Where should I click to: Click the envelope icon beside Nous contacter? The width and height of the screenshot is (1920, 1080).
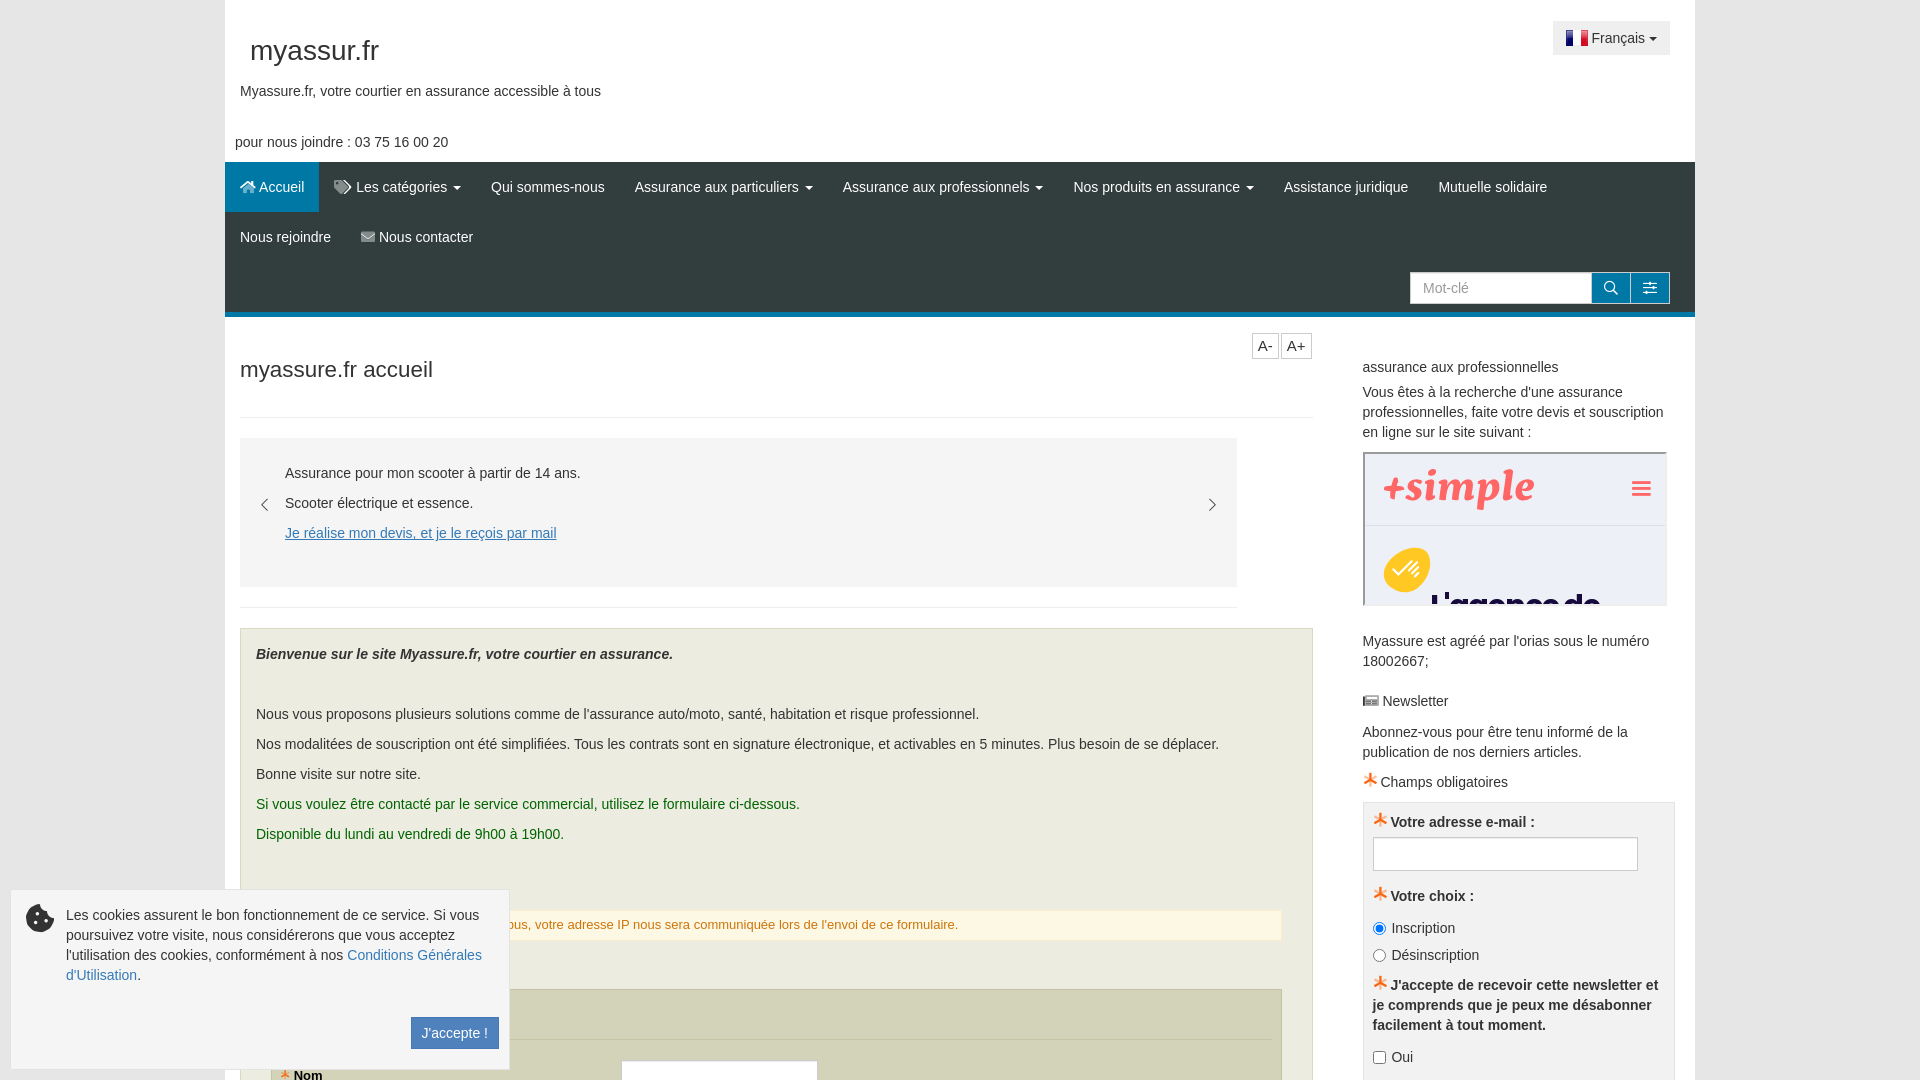coord(368,237)
